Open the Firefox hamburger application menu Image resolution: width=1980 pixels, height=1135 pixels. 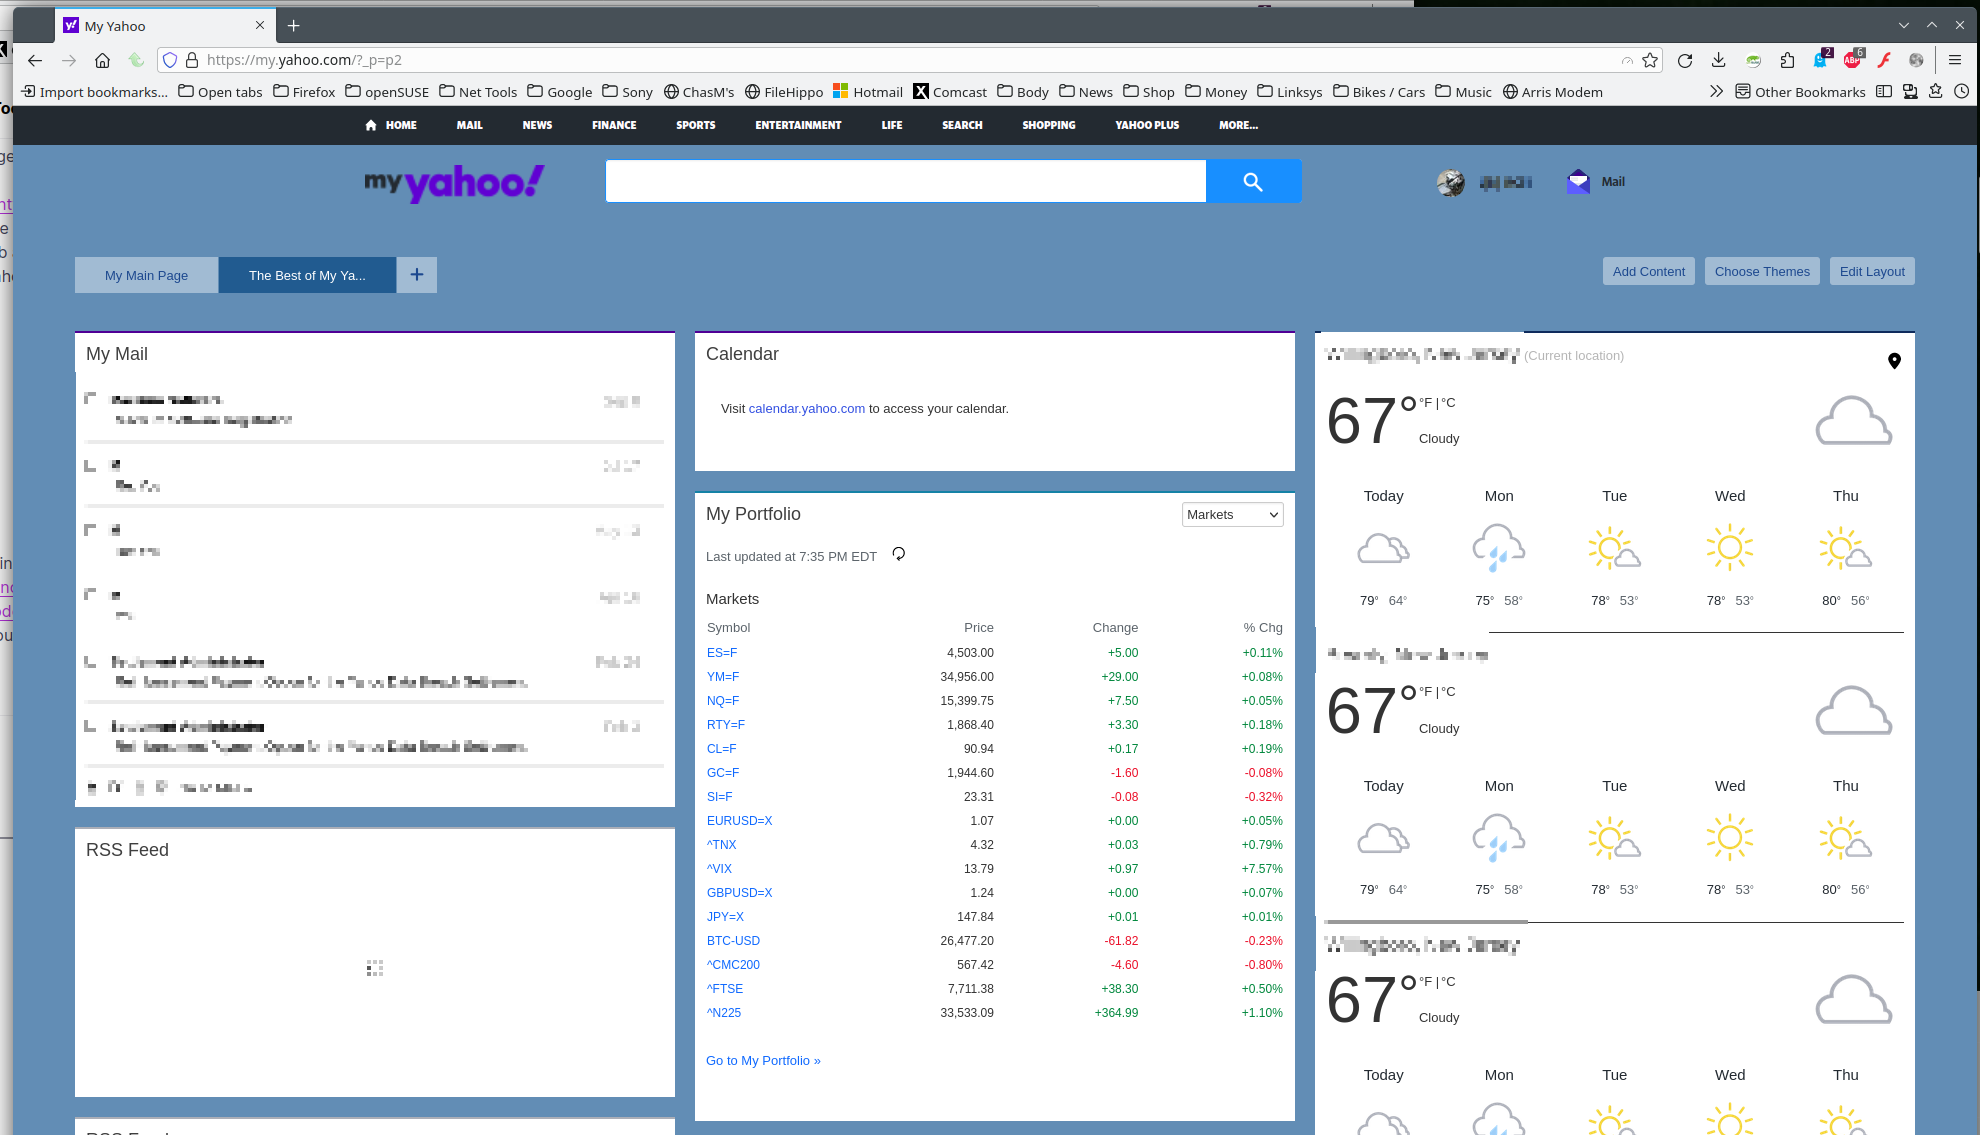1955,60
